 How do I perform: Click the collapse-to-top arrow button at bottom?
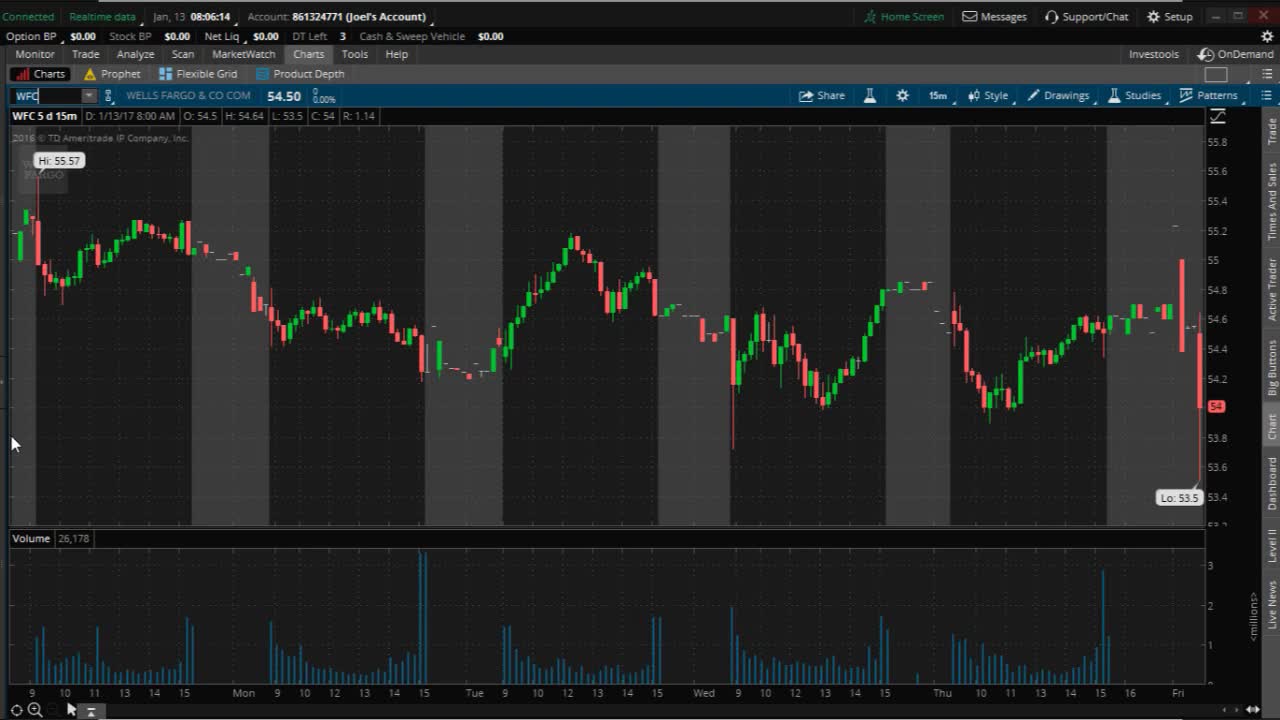click(x=90, y=711)
